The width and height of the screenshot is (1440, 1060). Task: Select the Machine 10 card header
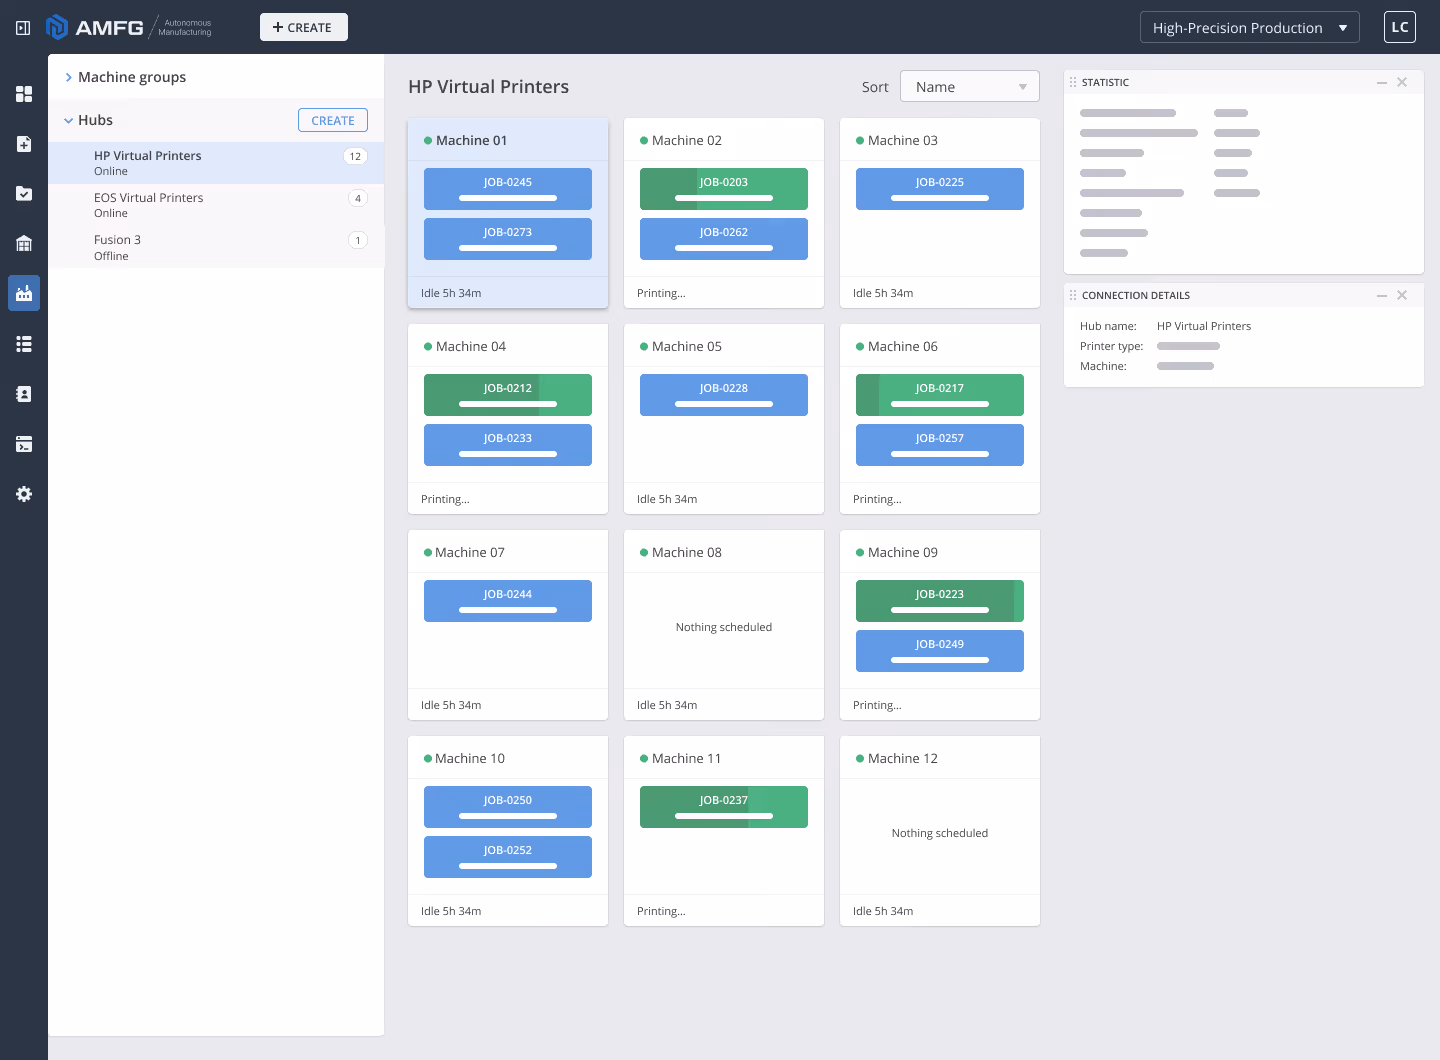[508, 758]
